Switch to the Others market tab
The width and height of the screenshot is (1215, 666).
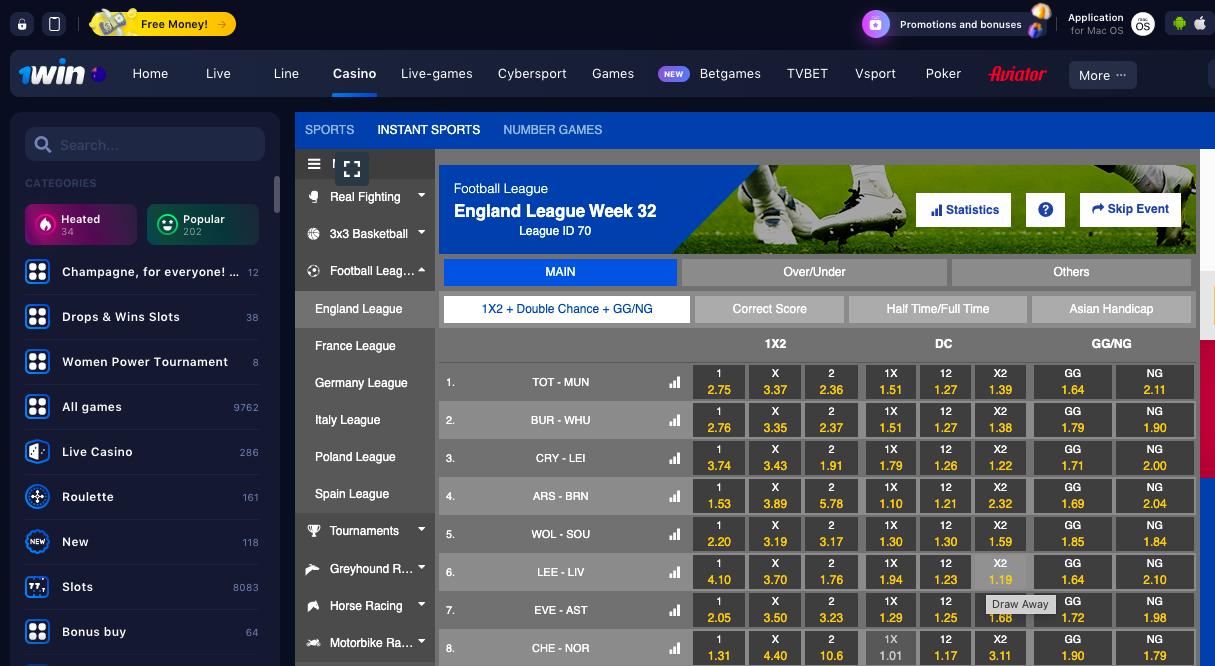click(1071, 272)
